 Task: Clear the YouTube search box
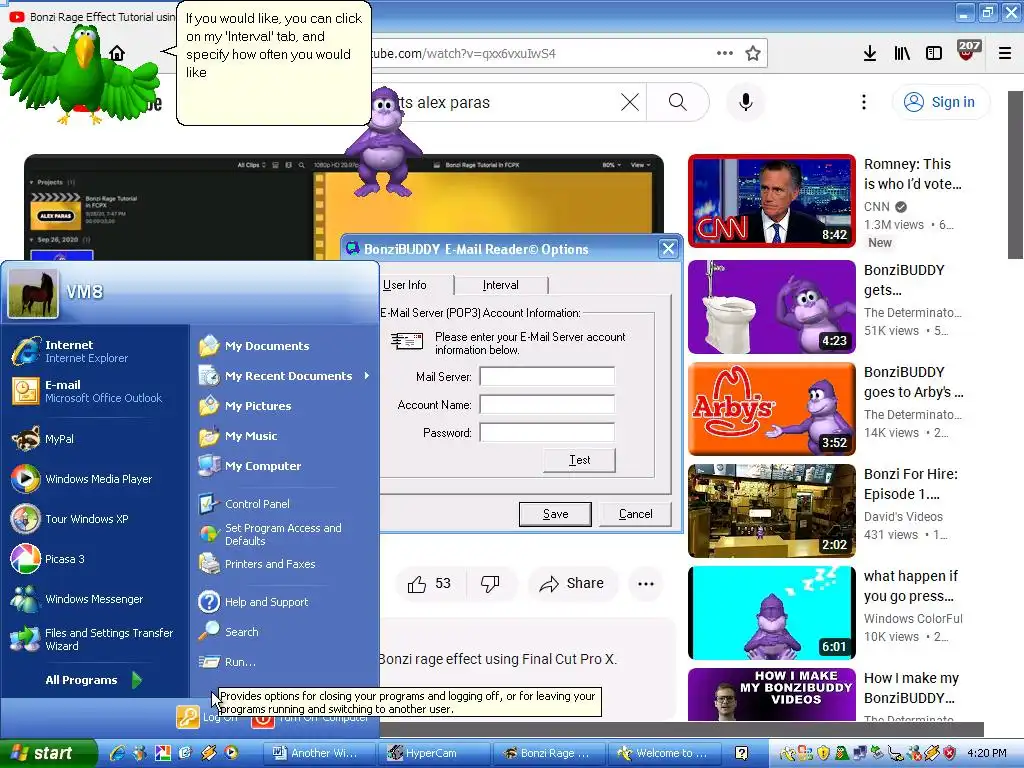[630, 102]
